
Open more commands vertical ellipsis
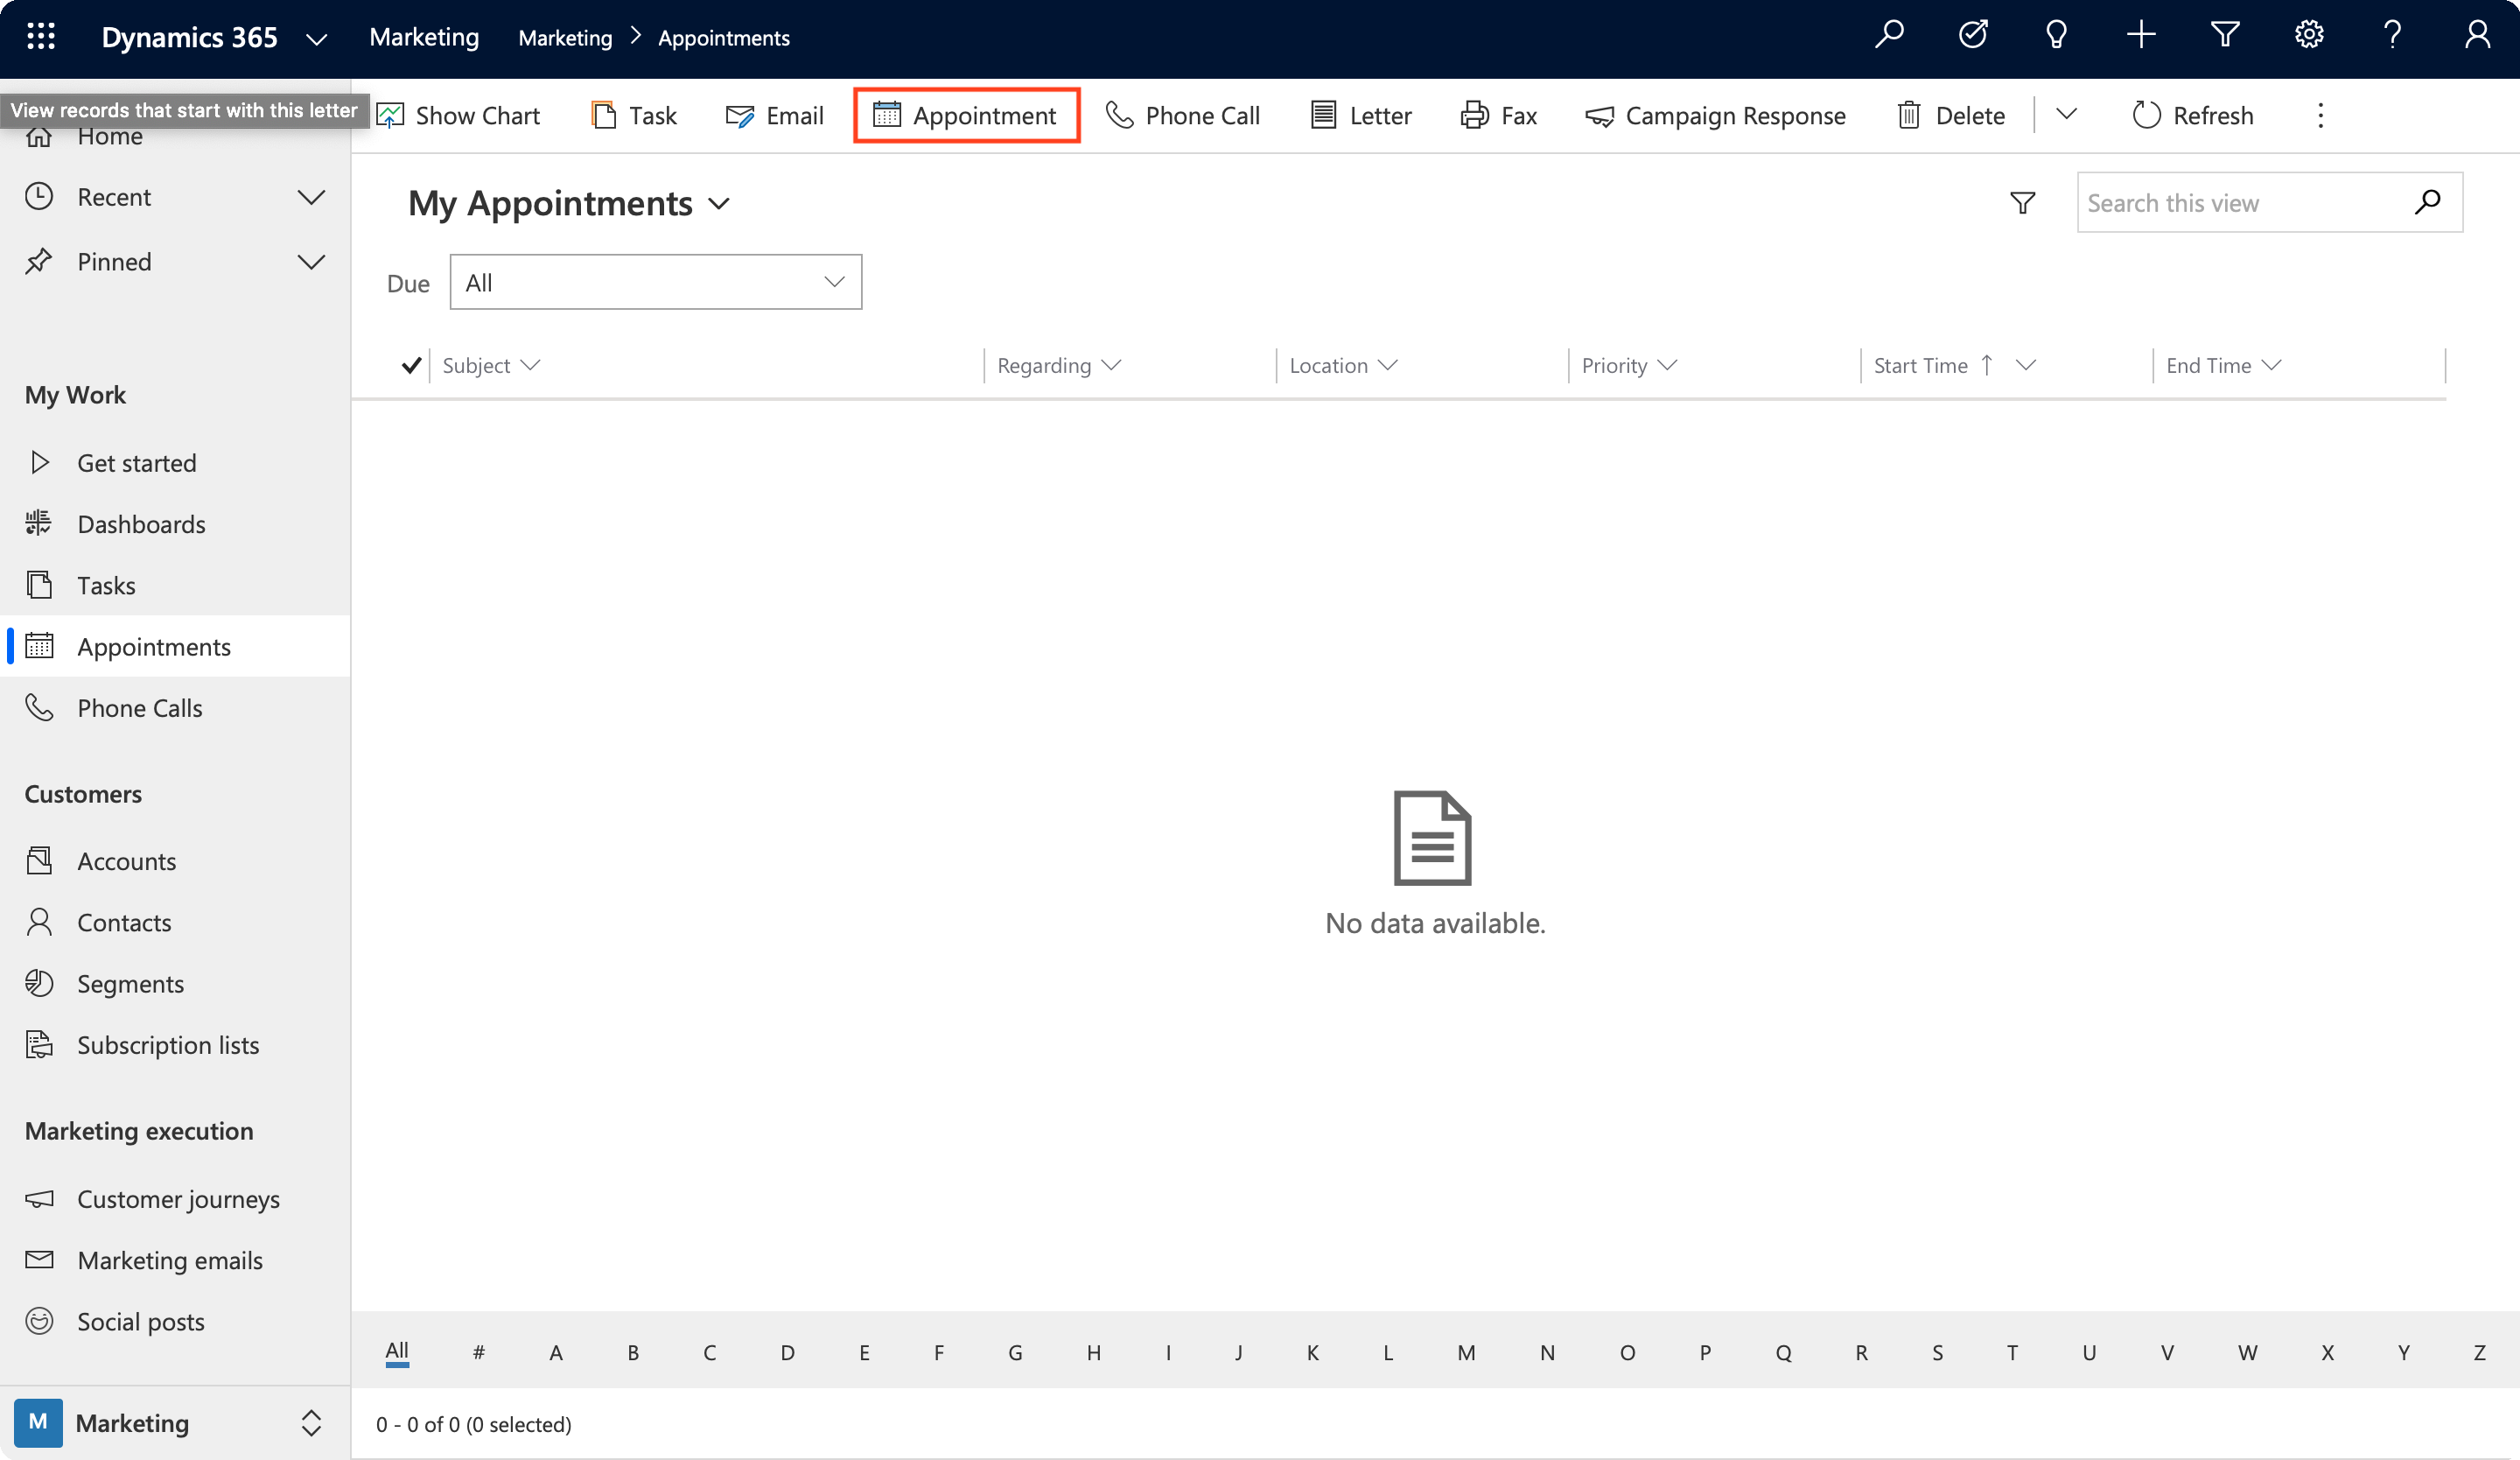point(2320,115)
